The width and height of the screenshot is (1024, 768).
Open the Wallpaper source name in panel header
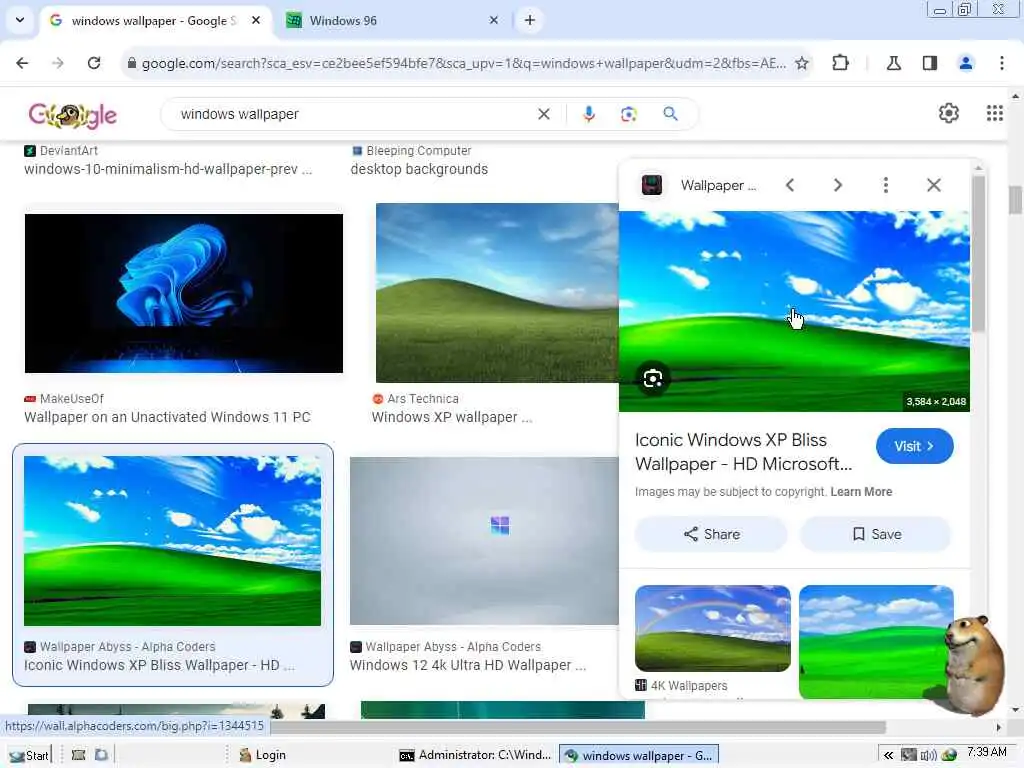pos(718,185)
